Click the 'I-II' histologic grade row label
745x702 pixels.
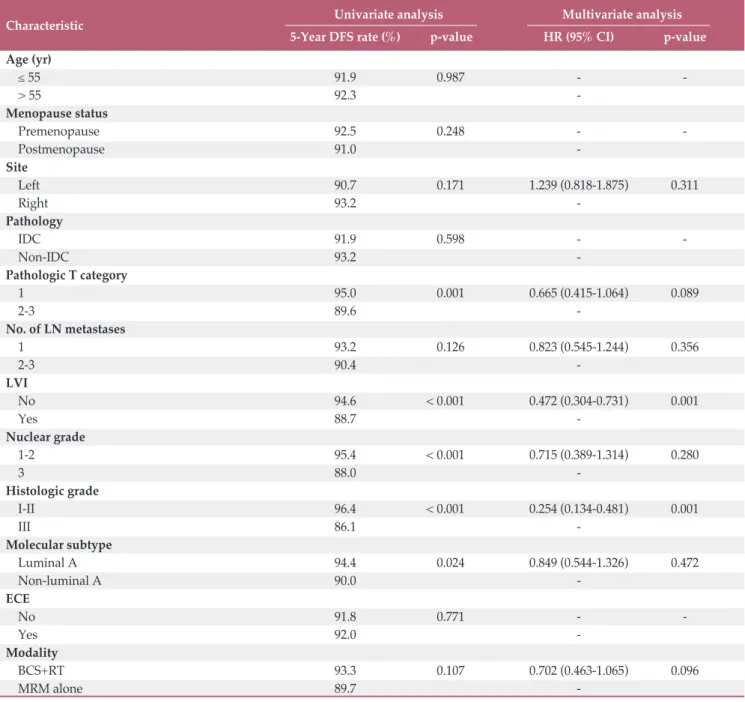[26, 509]
